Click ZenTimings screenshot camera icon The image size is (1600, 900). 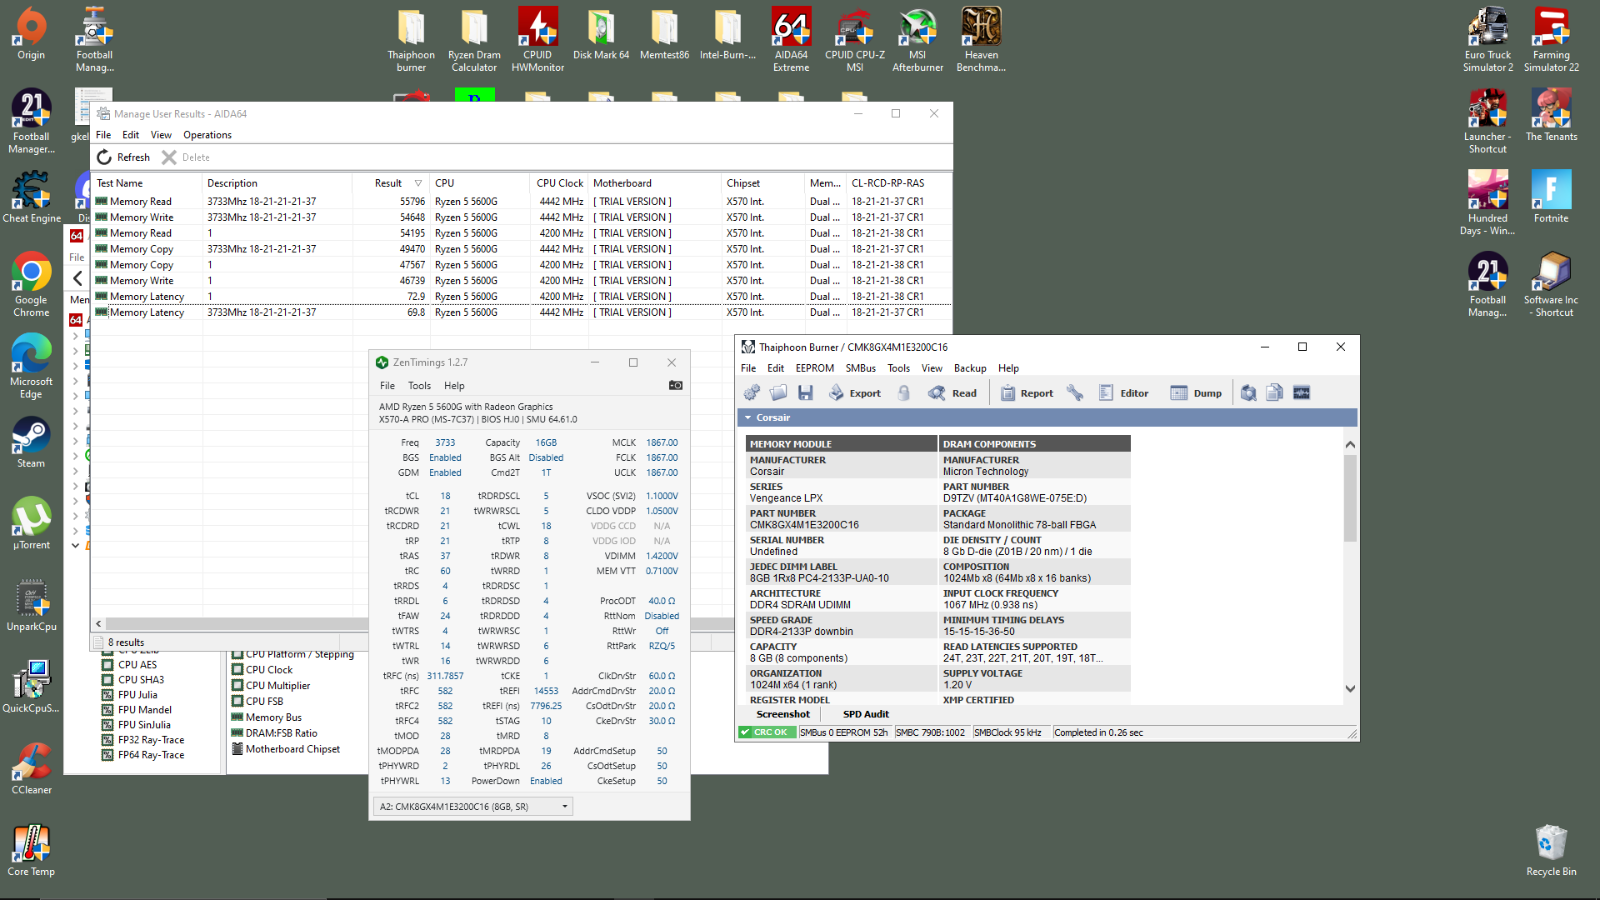(675, 385)
